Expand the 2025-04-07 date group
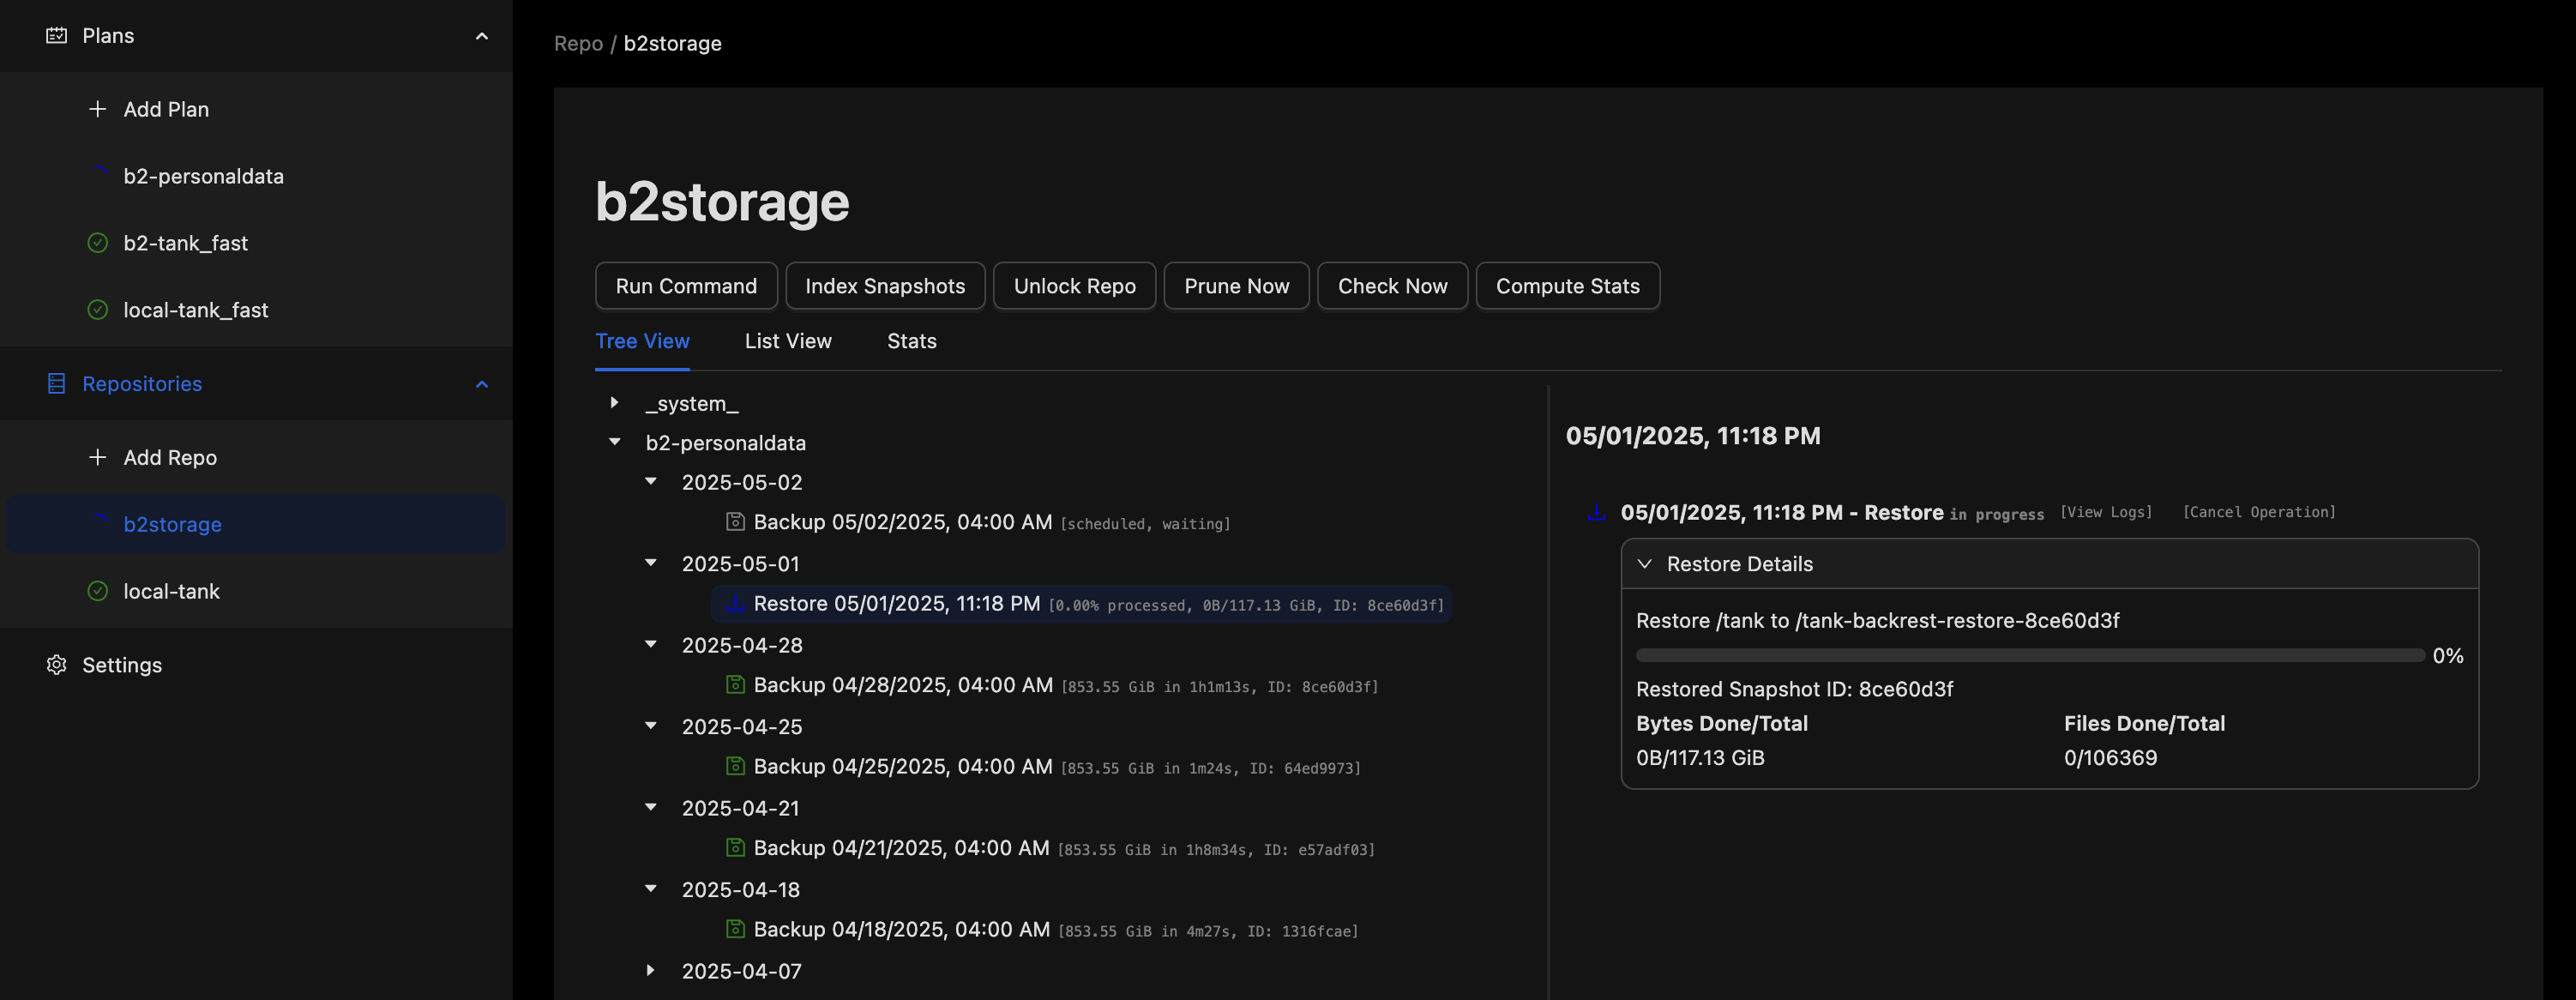2576x1000 pixels. click(650, 970)
